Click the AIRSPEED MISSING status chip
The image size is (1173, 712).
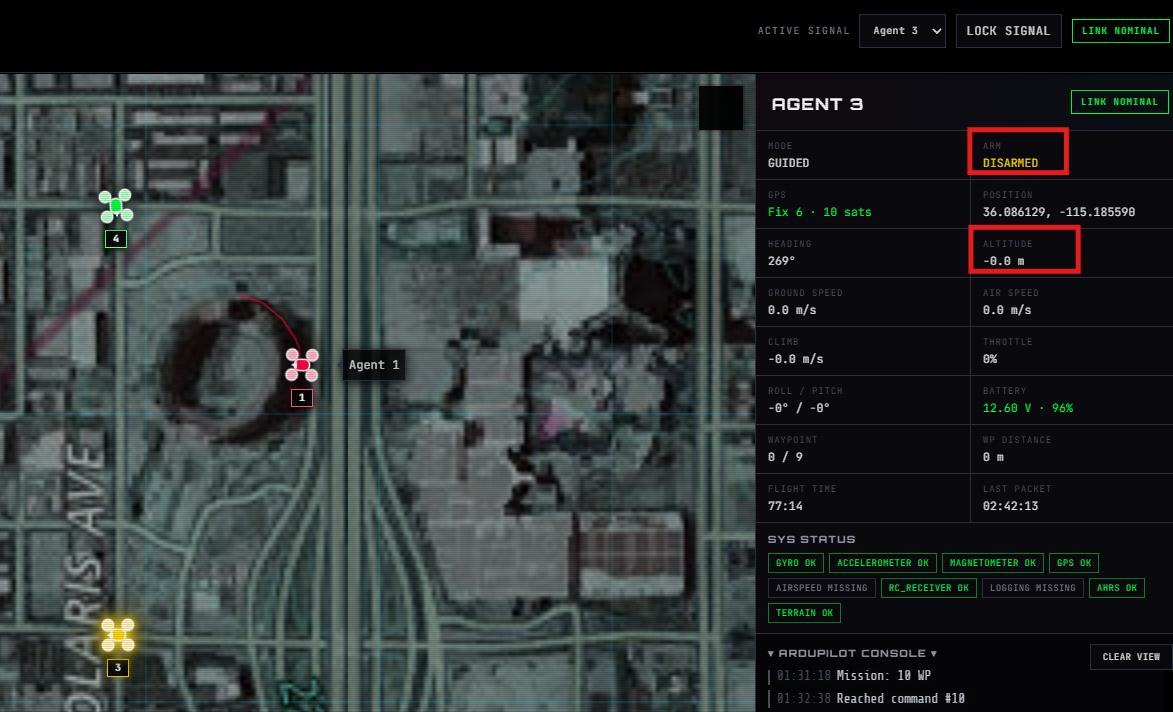821,588
